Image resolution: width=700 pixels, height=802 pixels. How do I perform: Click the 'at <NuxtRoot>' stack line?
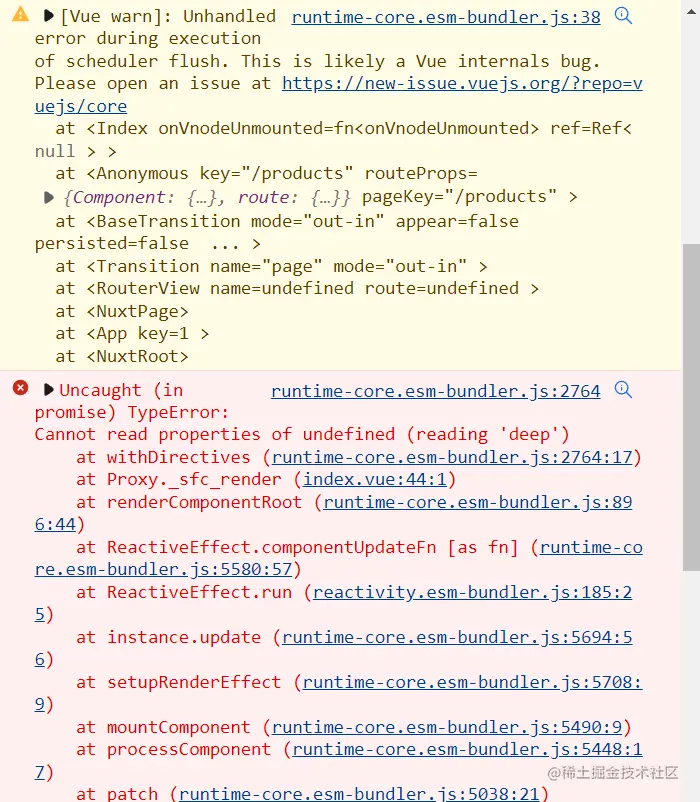point(122,357)
